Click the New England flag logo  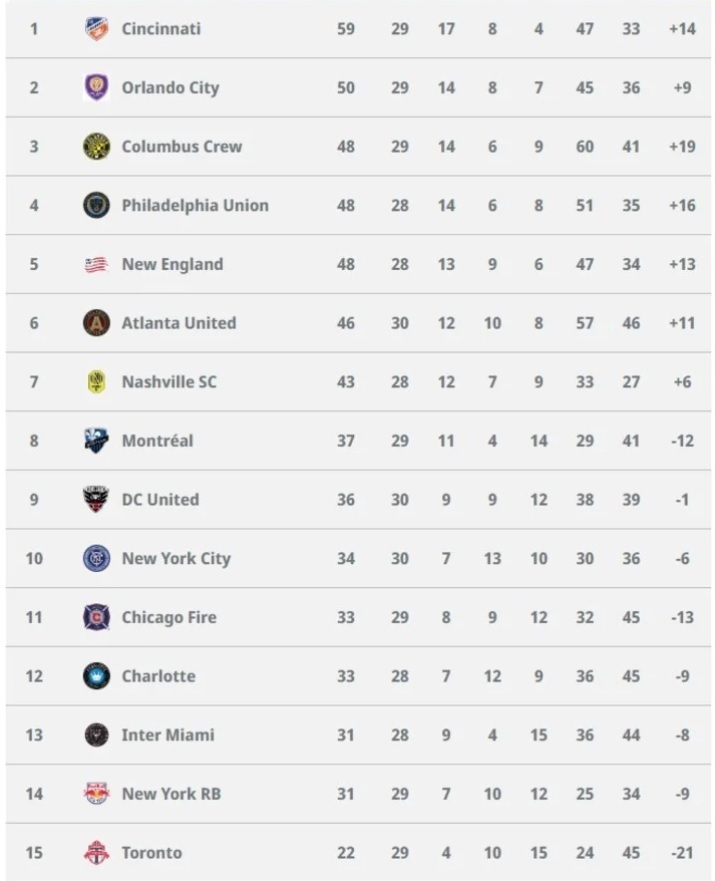[96, 264]
